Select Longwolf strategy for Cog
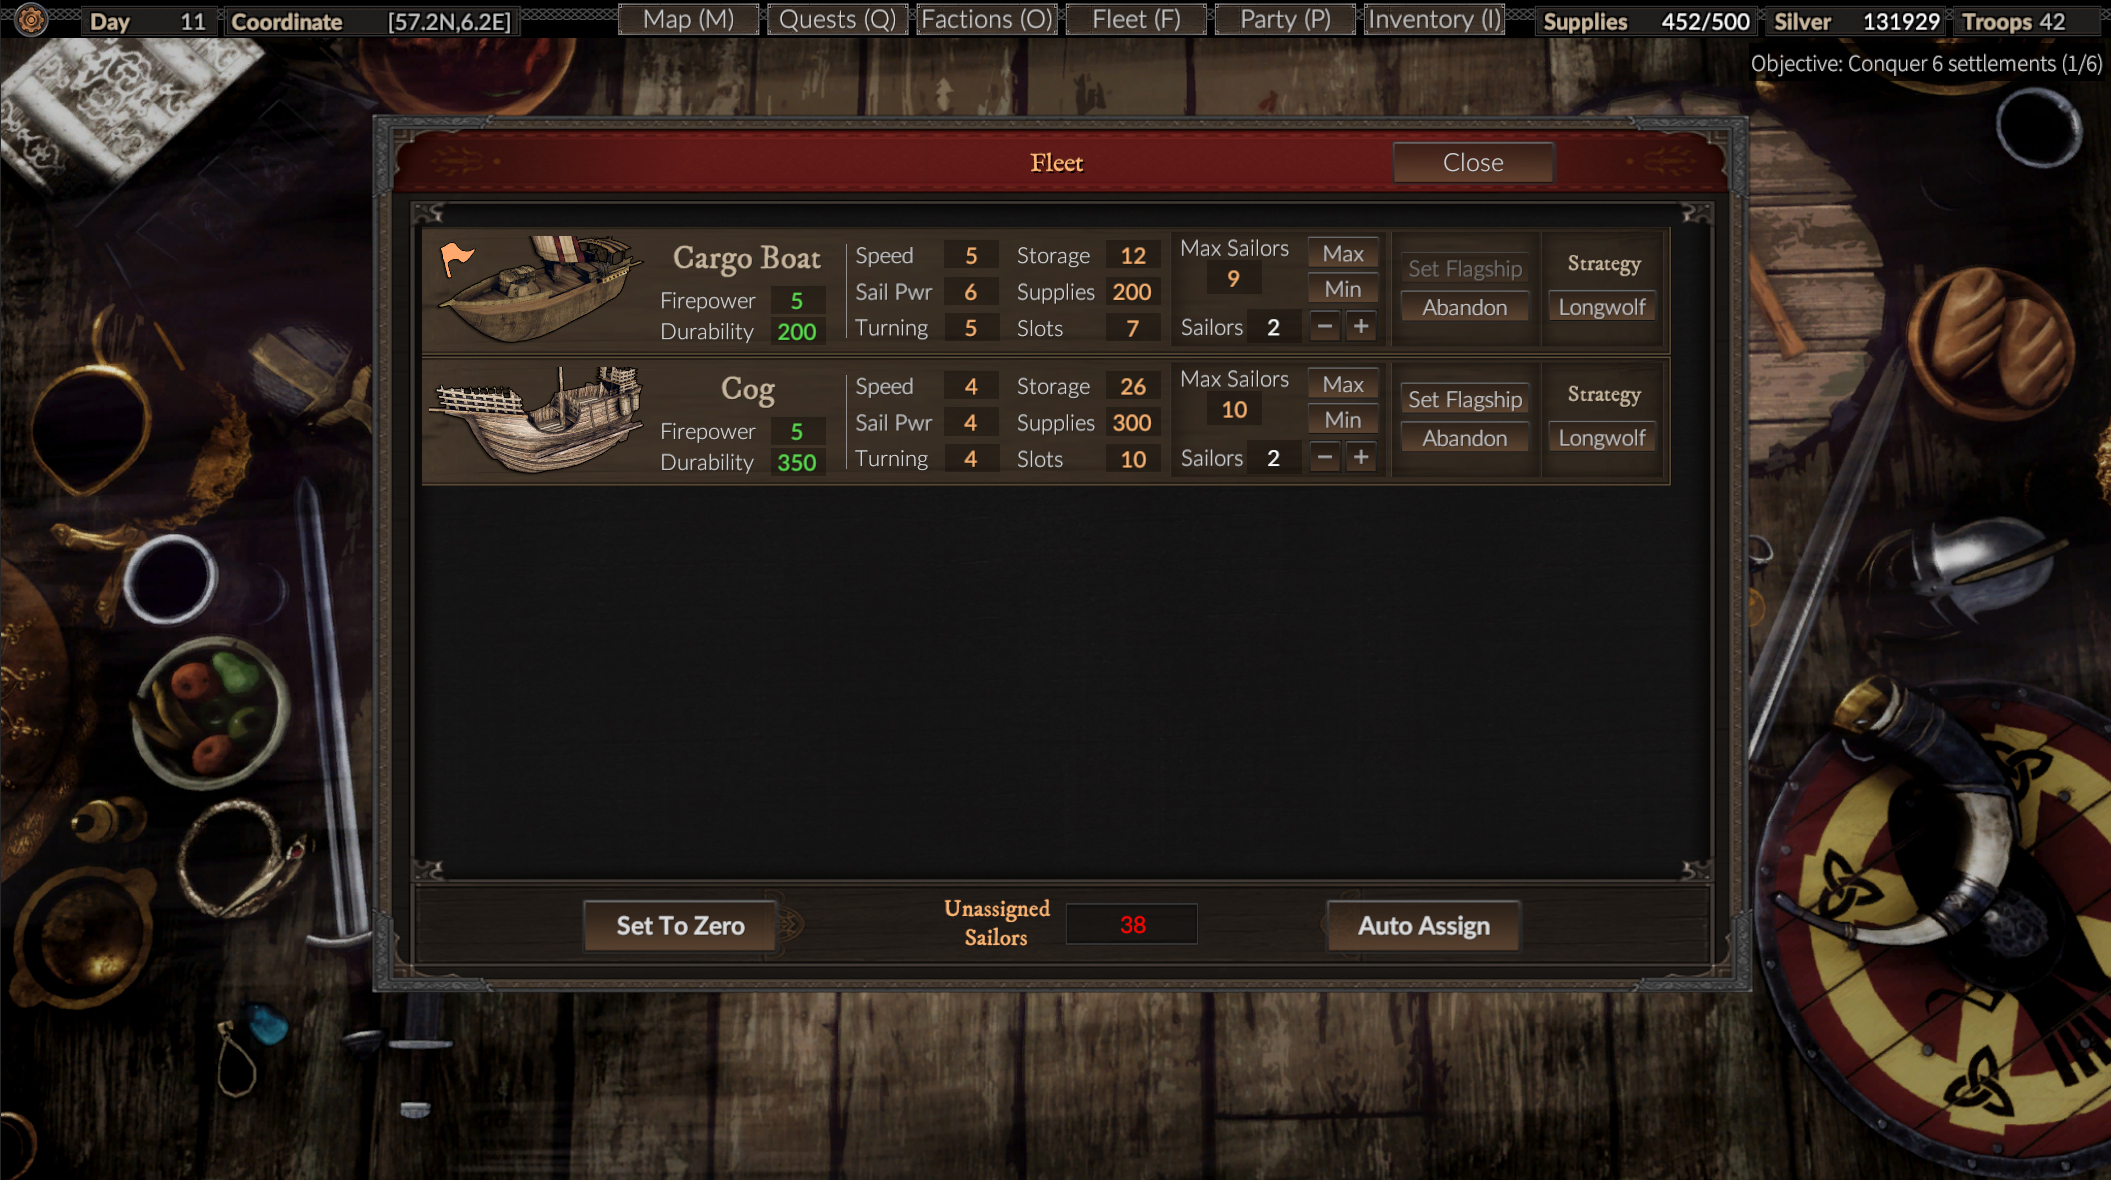Screen dimensions: 2111x1180 click(x=1602, y=436)
